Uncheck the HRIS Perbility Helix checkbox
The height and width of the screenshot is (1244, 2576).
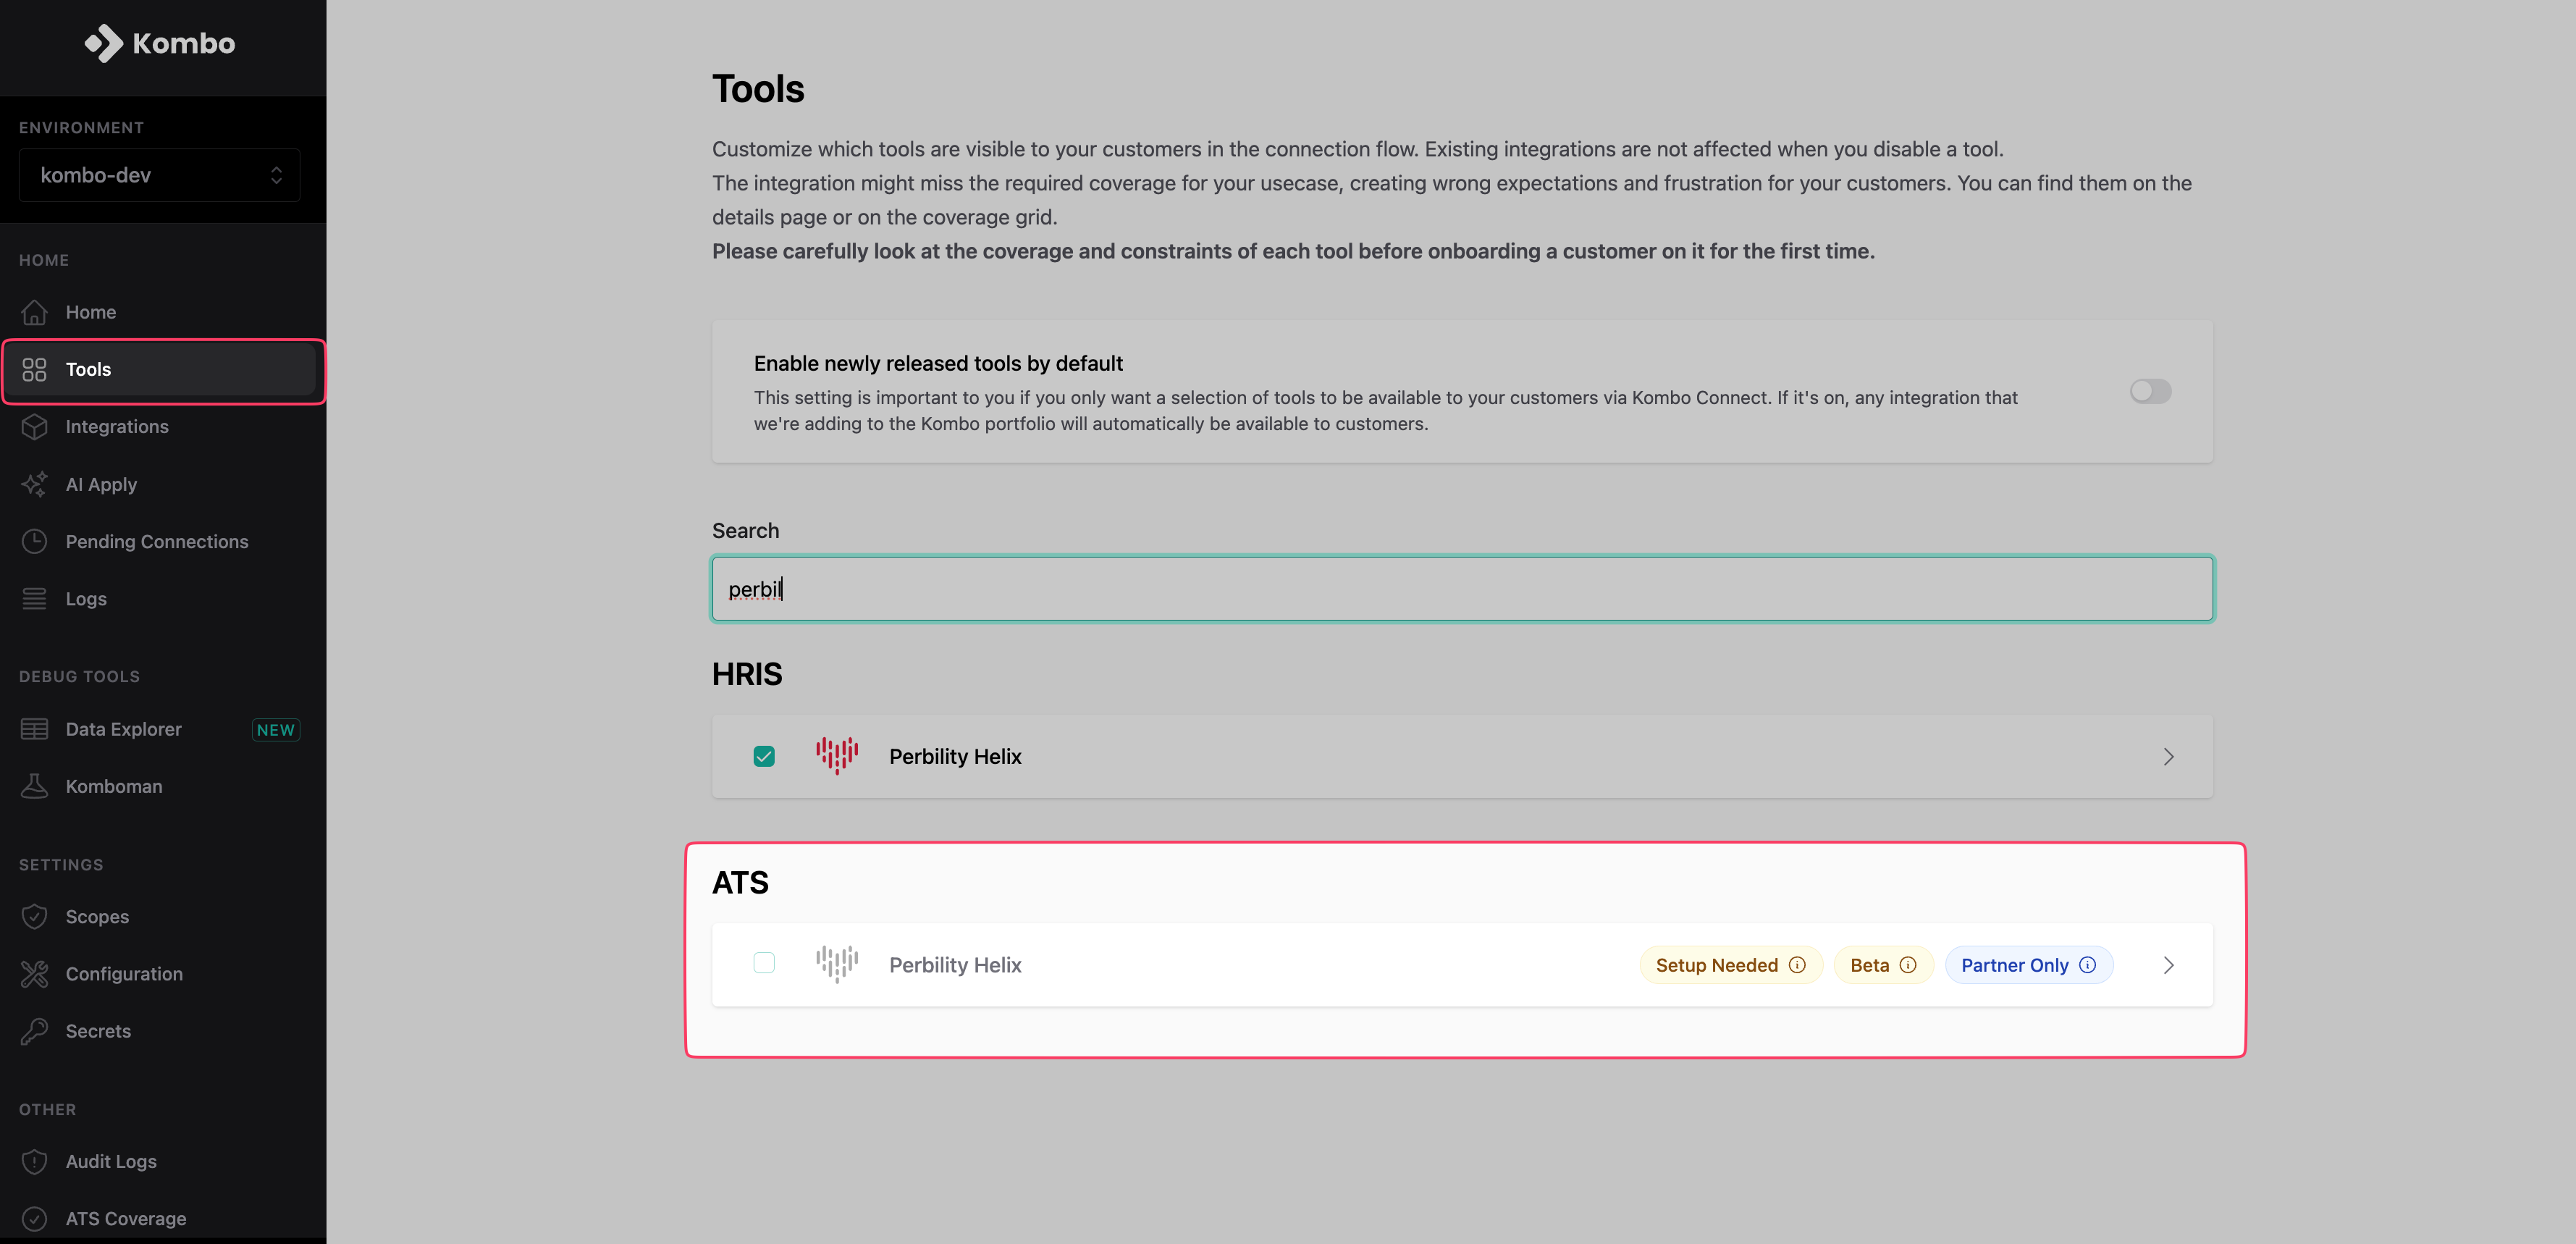(764, 757)
